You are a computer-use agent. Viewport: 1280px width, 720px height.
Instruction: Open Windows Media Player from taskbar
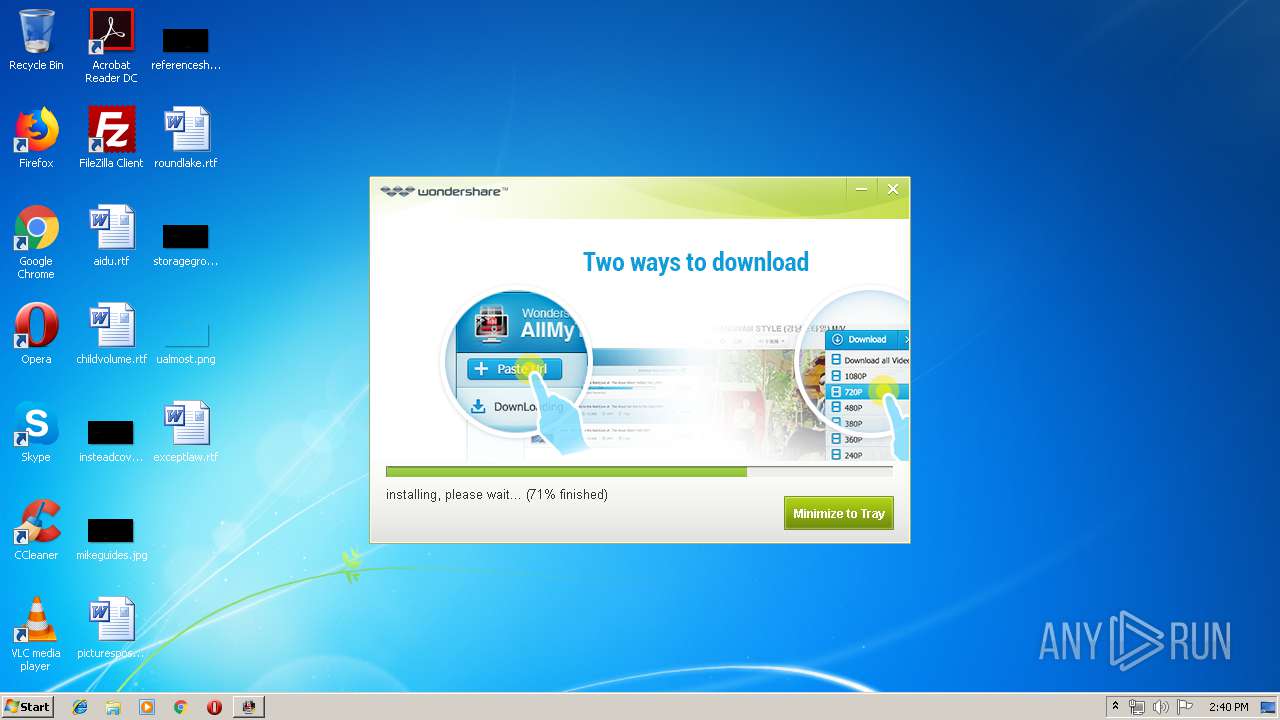[x=147, y=707]
